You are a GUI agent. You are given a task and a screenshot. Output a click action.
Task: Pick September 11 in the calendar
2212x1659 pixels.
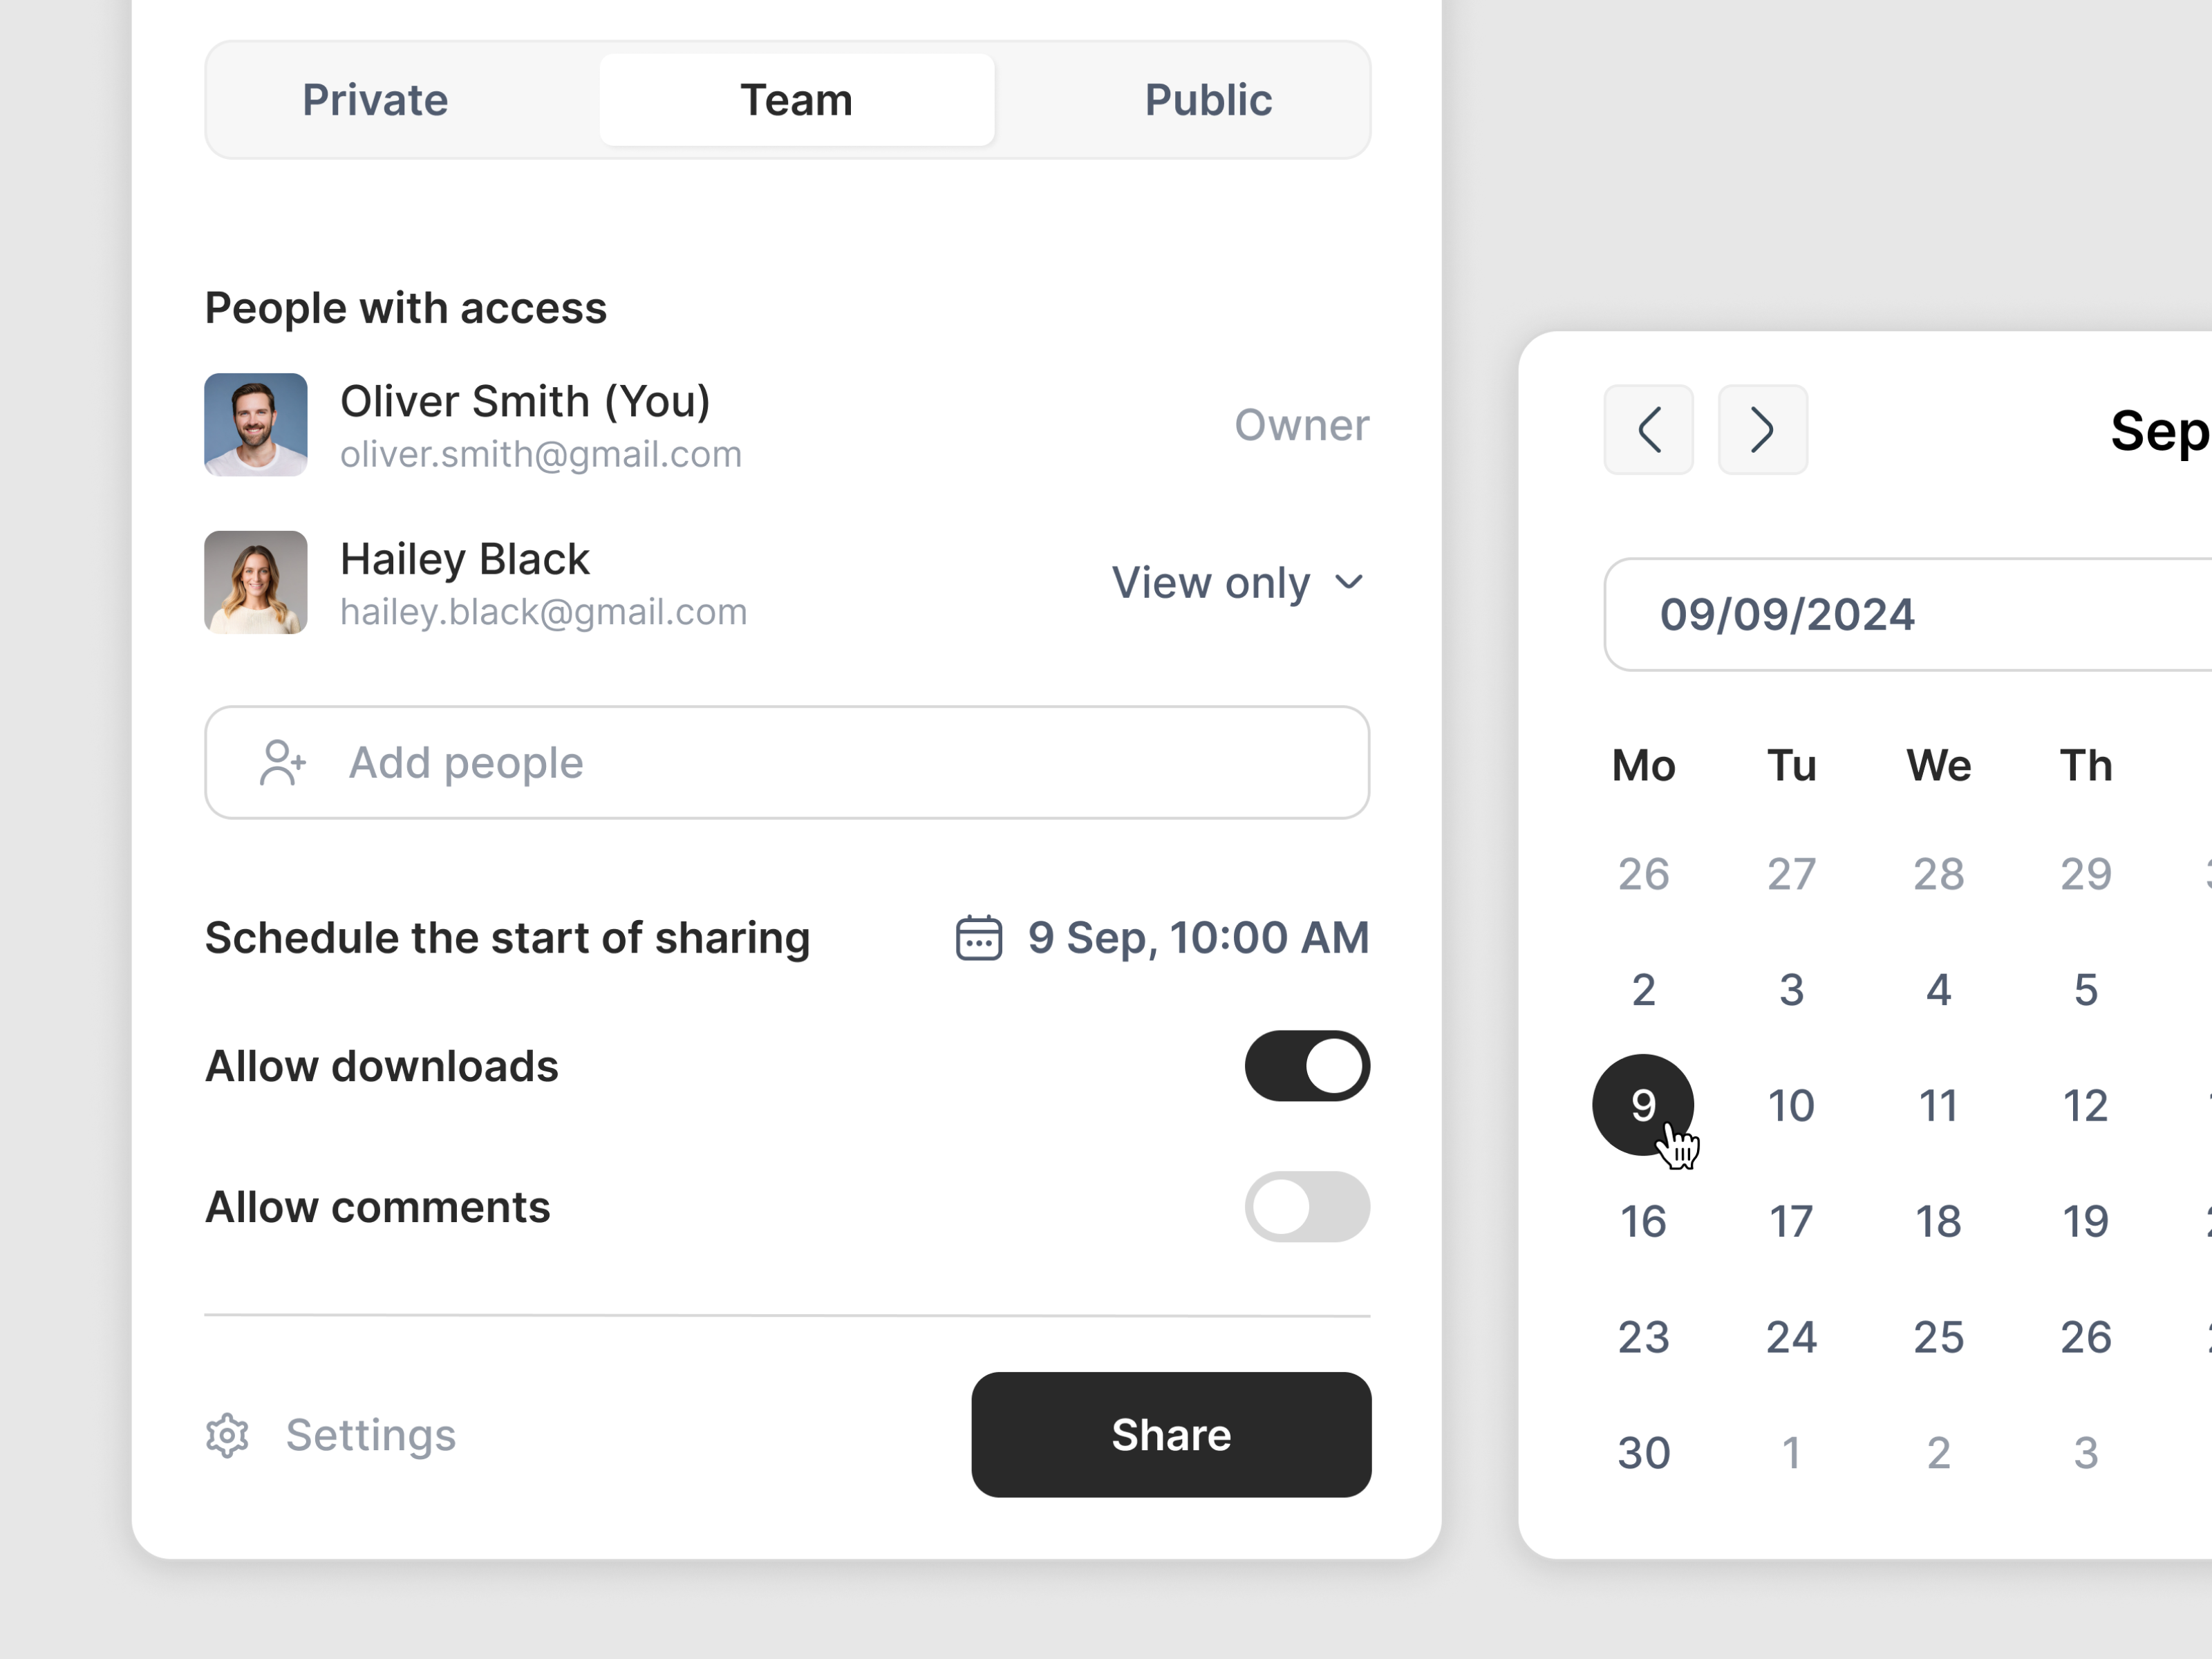coord(1938,1105)
